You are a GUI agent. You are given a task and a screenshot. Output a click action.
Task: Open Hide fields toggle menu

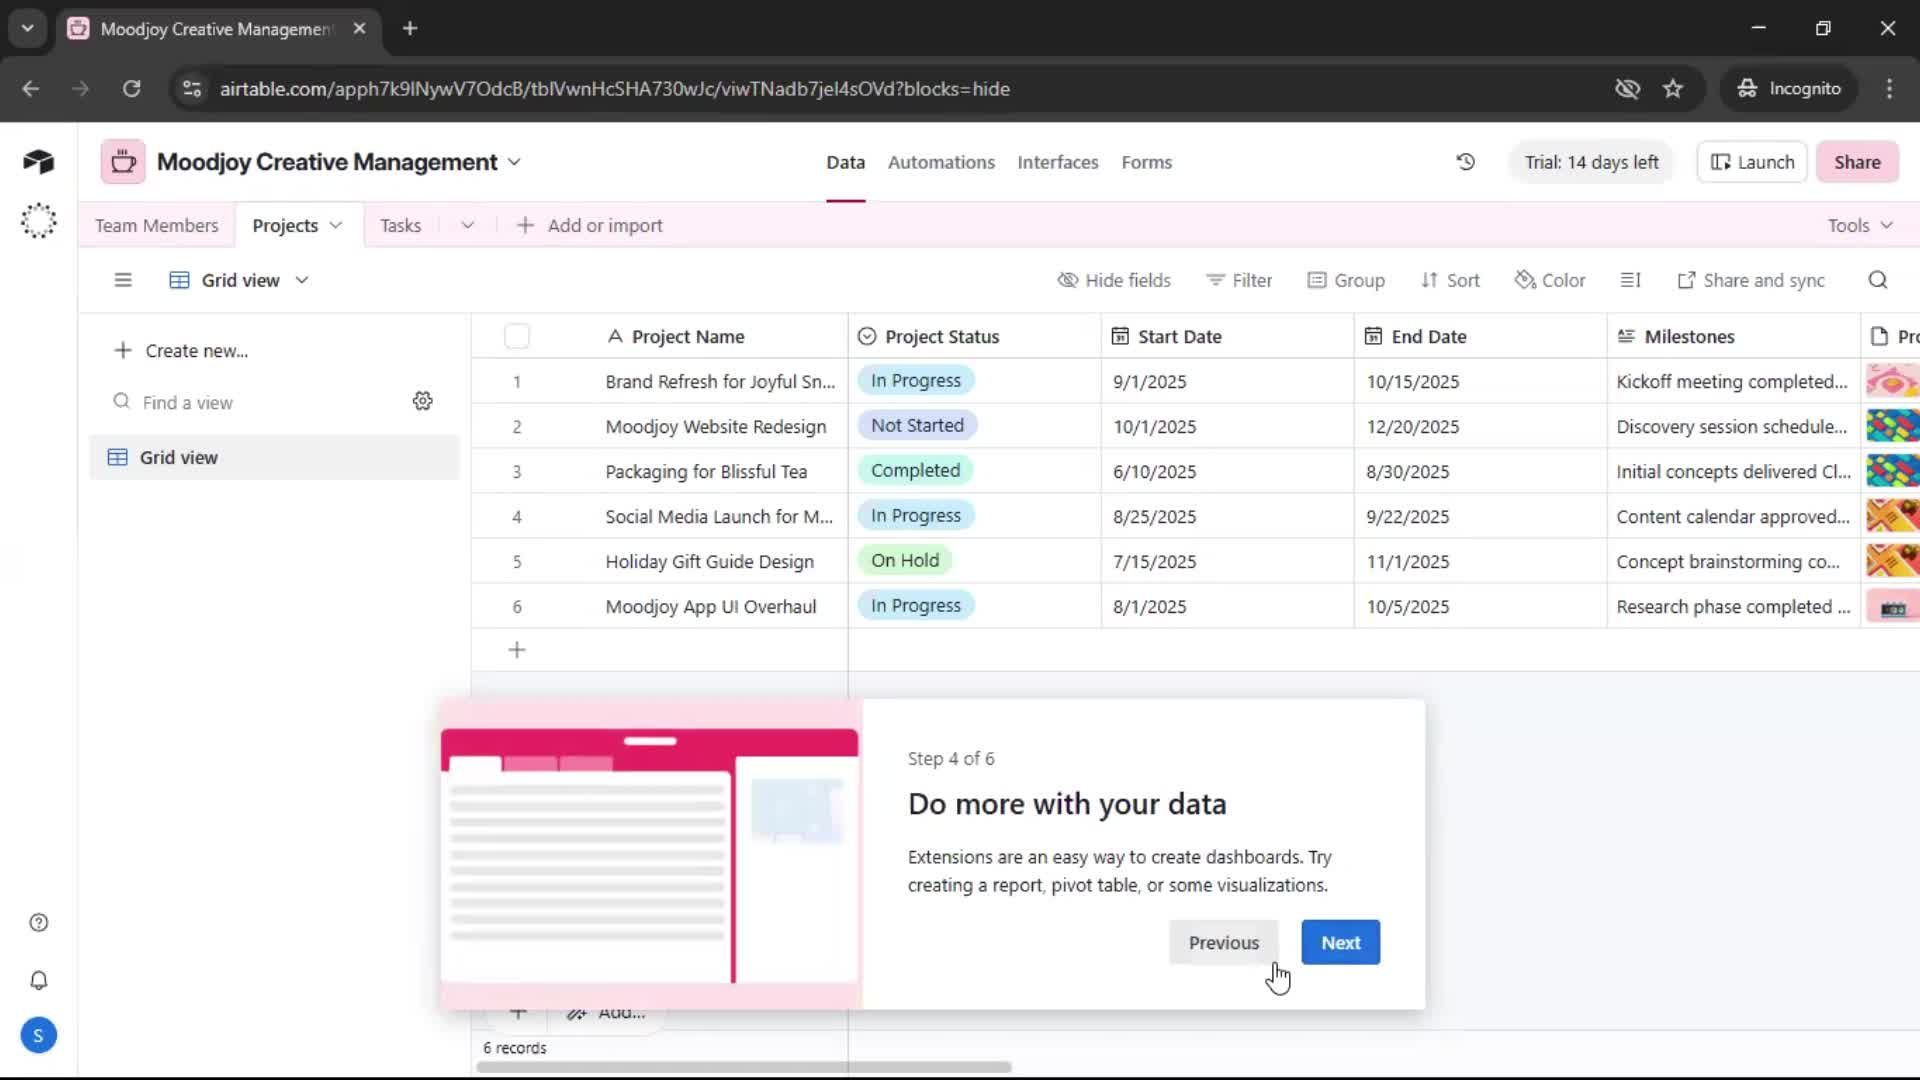pos(1114,280)
